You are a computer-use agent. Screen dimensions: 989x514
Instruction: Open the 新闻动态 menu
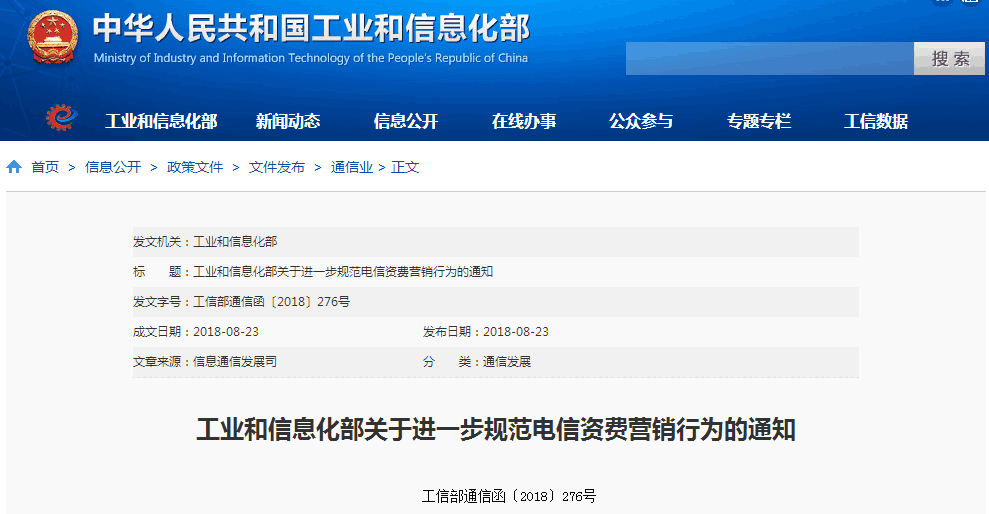point(288,121)
